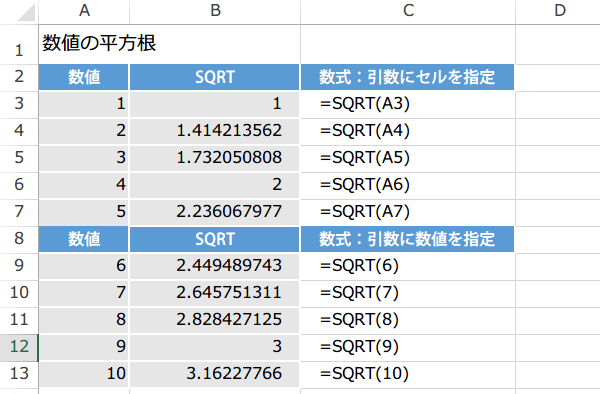
Task: Click cell B6 containing 2
Action: [x=214, y=185]
